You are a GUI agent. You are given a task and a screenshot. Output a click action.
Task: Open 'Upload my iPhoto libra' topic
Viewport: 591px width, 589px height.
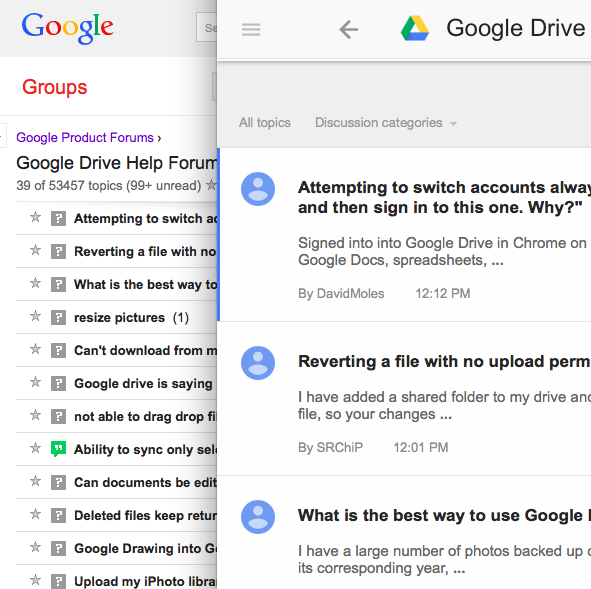145,581
